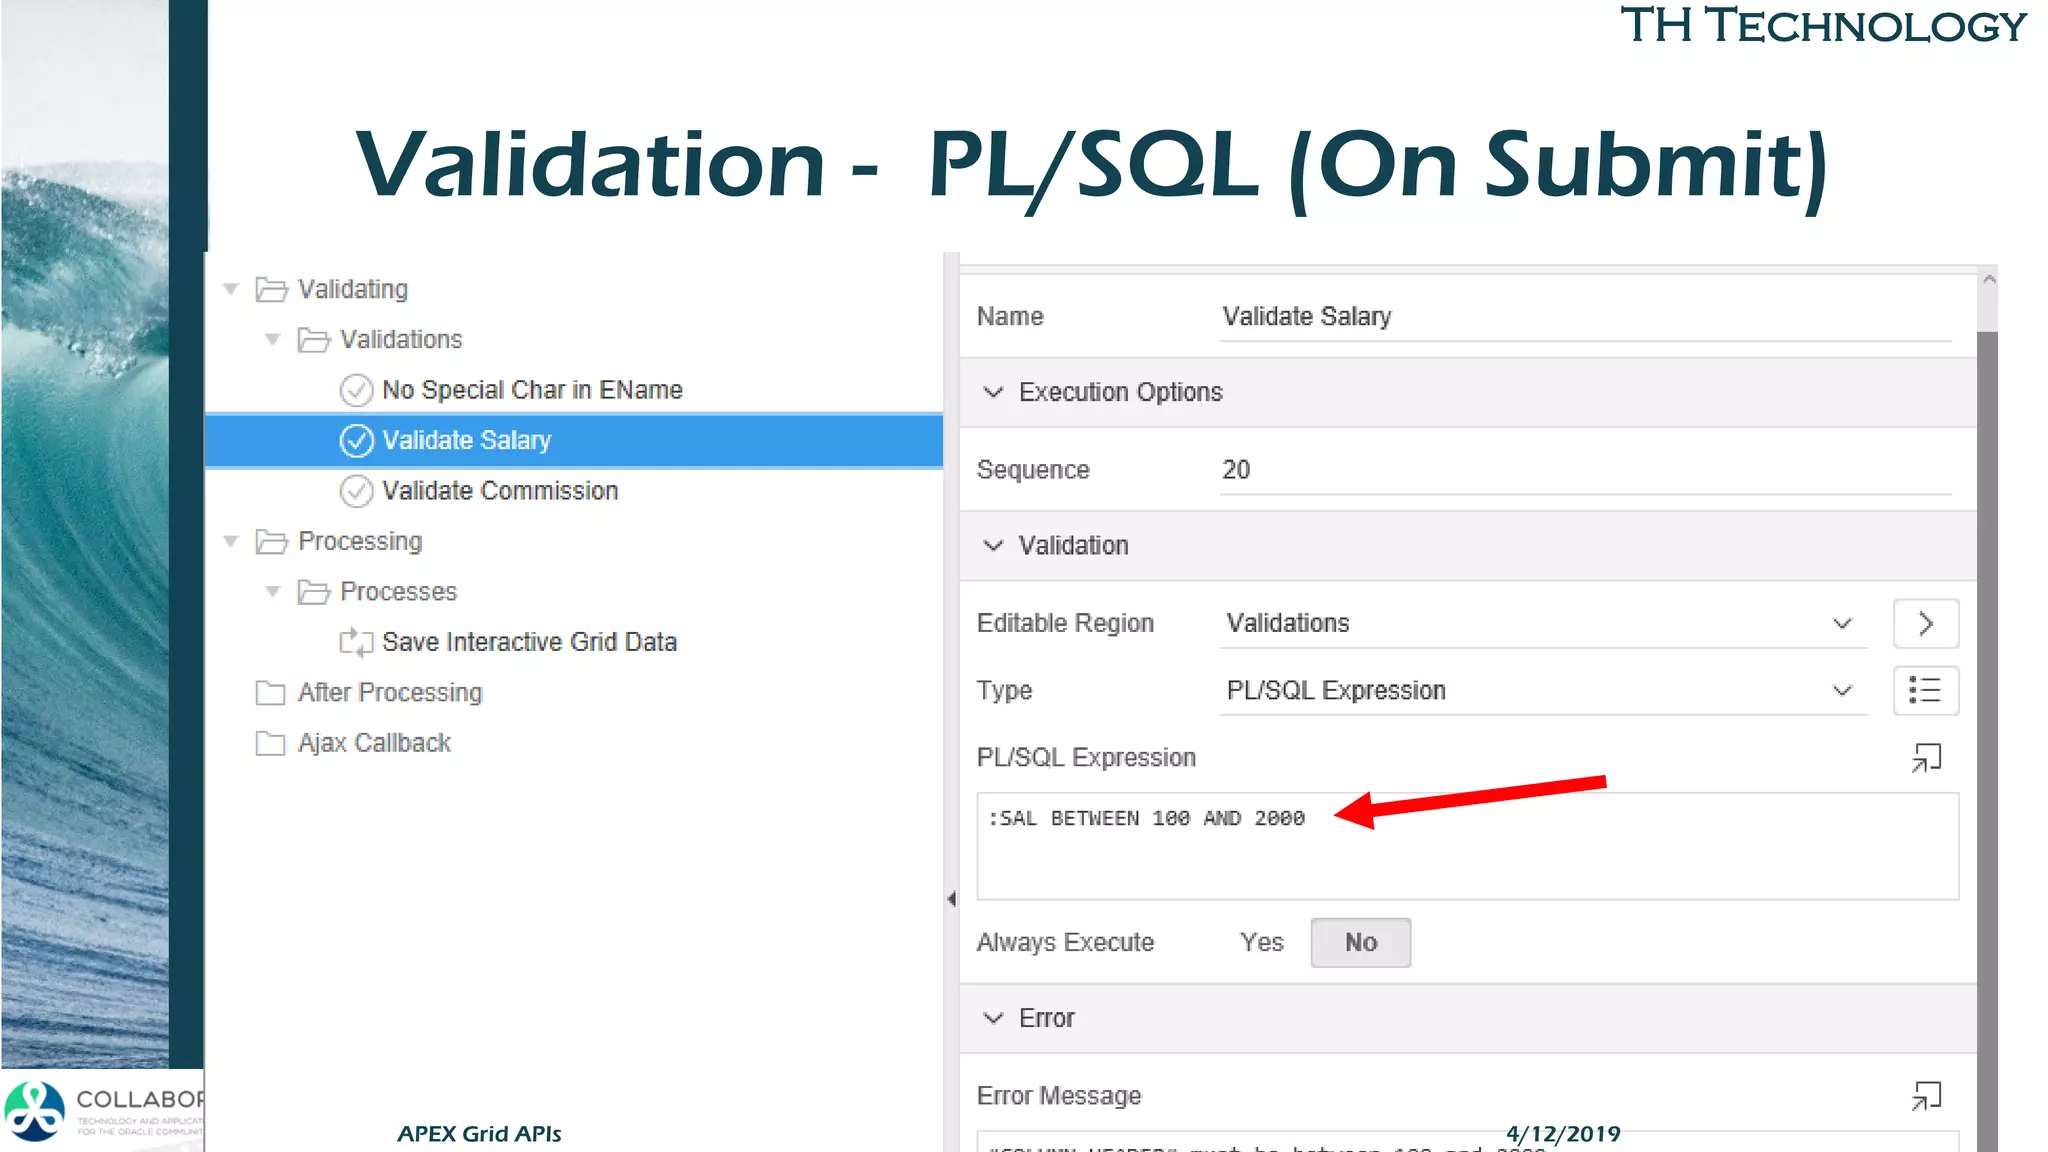Viewport: 2048px width, 1152px height.
Task: Click the check icon beside No Special Char
Action: tap(356, 390)
